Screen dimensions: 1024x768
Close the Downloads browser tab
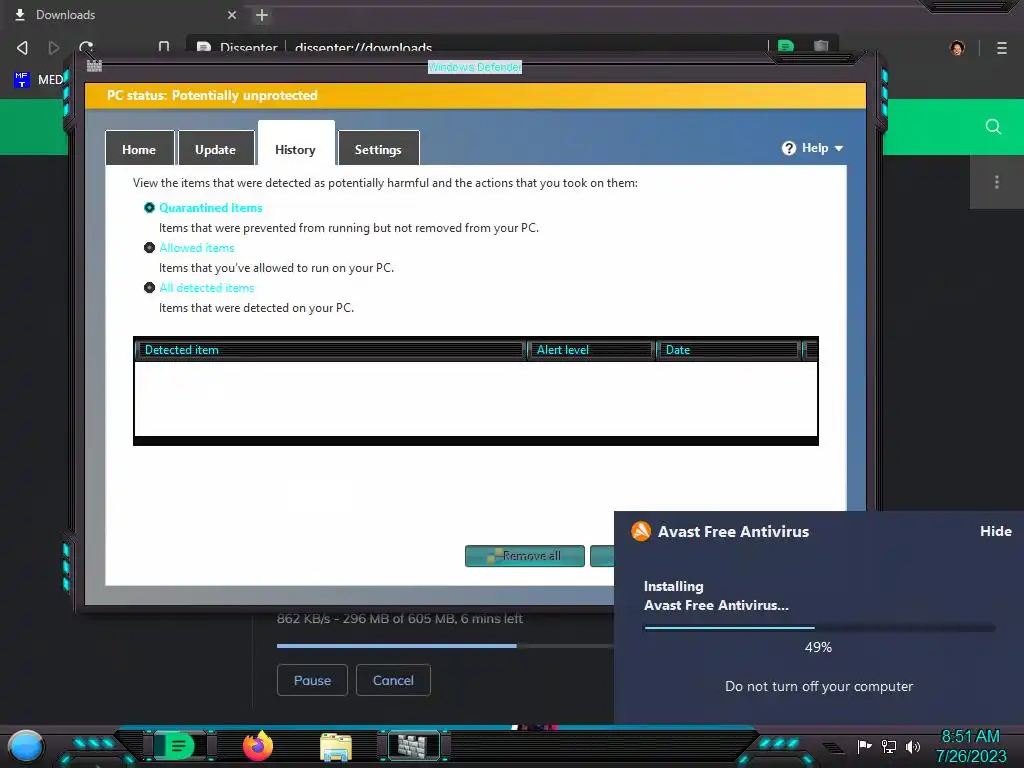pos(232,15)
